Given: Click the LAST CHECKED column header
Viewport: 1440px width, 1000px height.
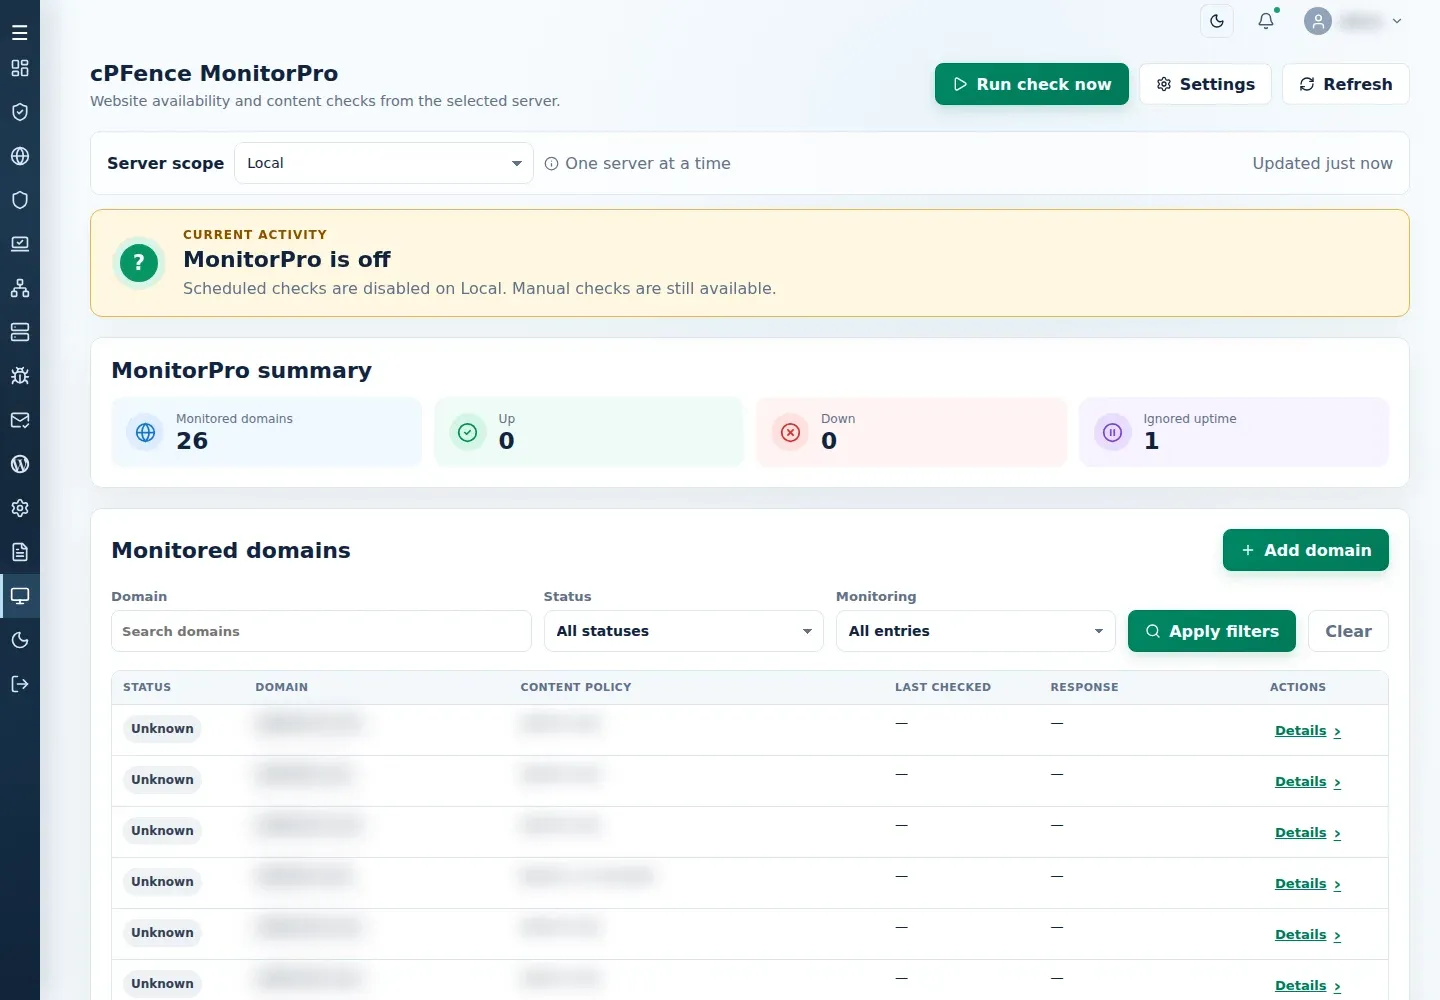Looking at the screenshot, I should click(x=943, y=687).
